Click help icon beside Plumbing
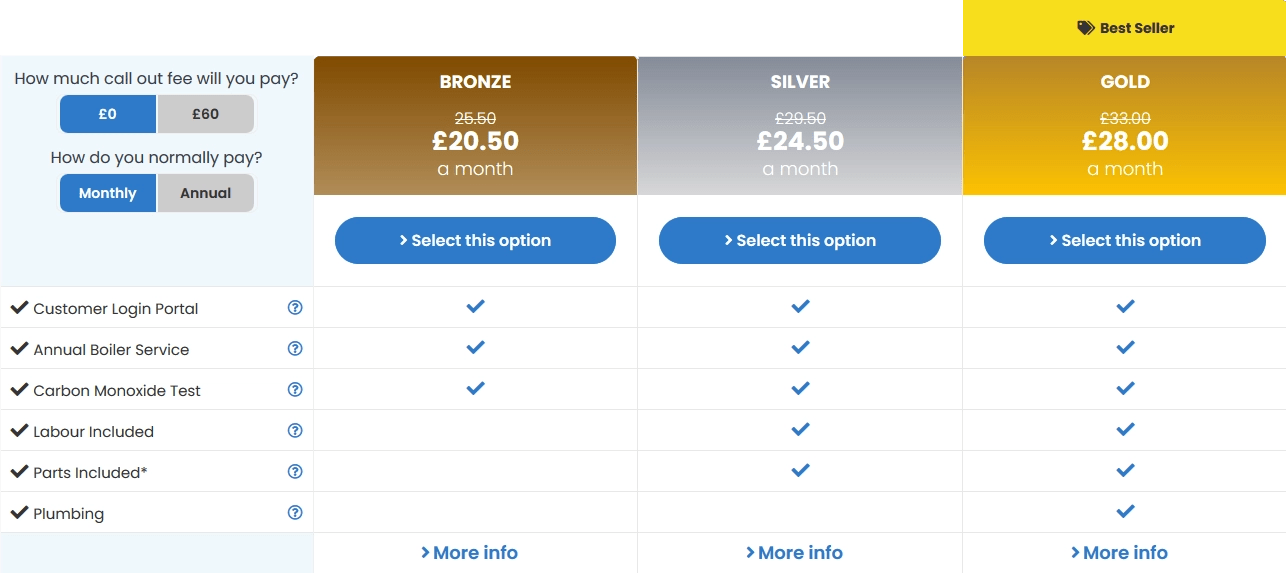This screenshot has width=1286, height=573. [295, 513]
